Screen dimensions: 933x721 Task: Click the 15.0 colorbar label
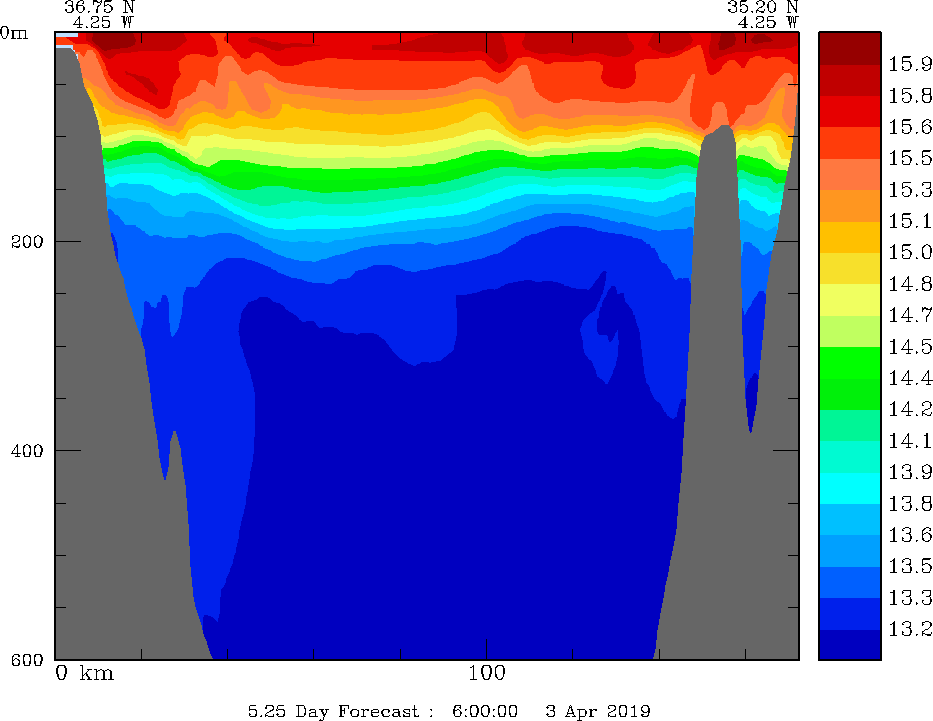[910, 253]
